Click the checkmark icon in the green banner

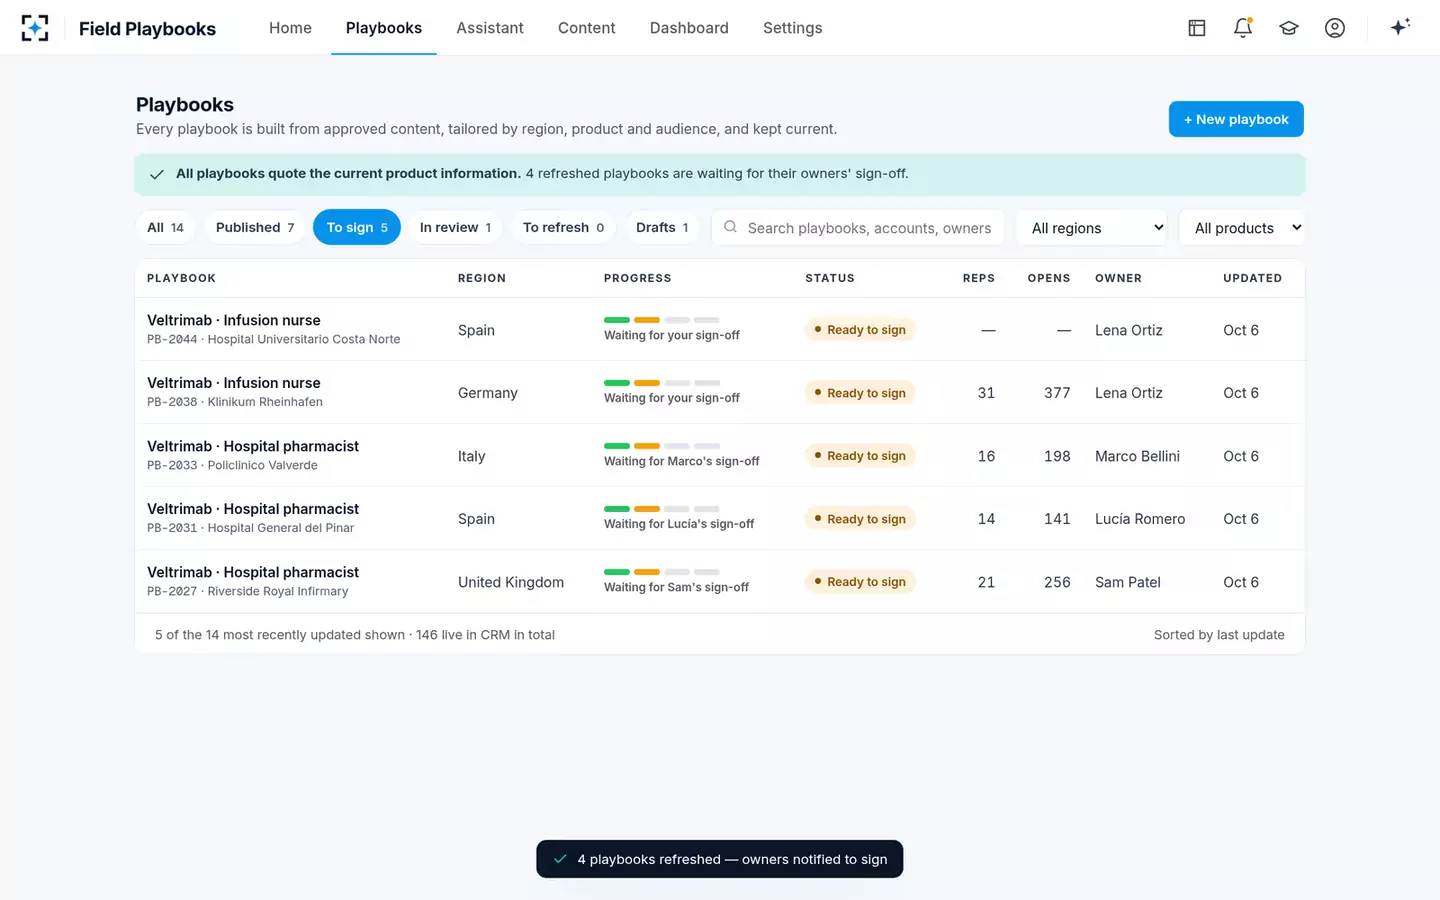pyautogui.click(x=157, y=174)
